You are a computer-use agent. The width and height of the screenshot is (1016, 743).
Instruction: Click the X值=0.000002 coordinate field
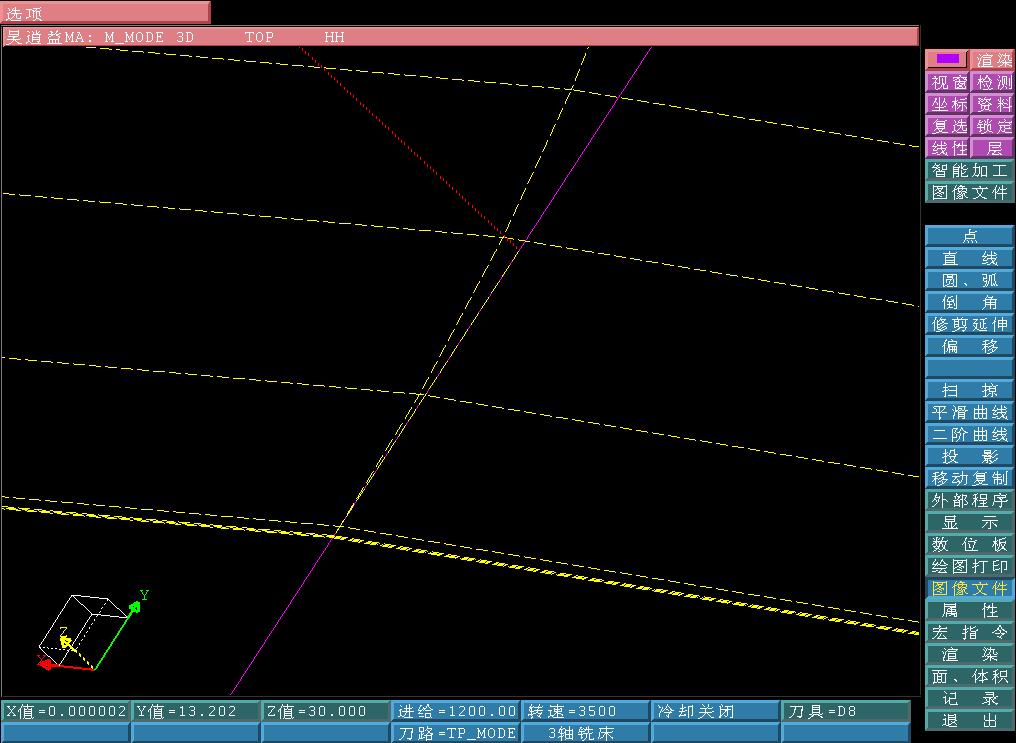click(65, 711)
